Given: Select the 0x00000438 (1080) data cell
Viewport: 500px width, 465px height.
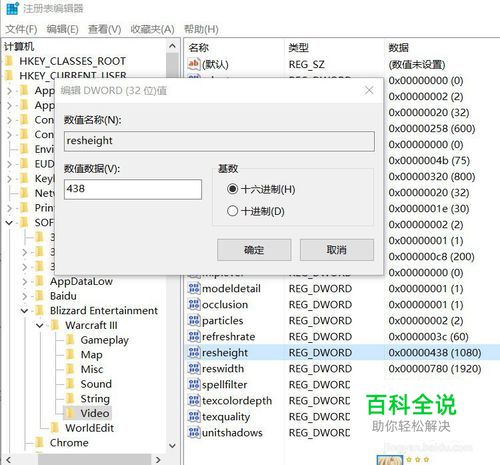Looking at the screenshot, I should click(x=435, y=353).
